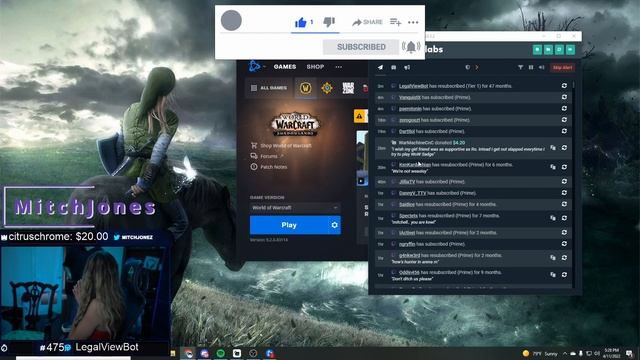Replay the JilliaTV subscription alert

pos(564,181)
